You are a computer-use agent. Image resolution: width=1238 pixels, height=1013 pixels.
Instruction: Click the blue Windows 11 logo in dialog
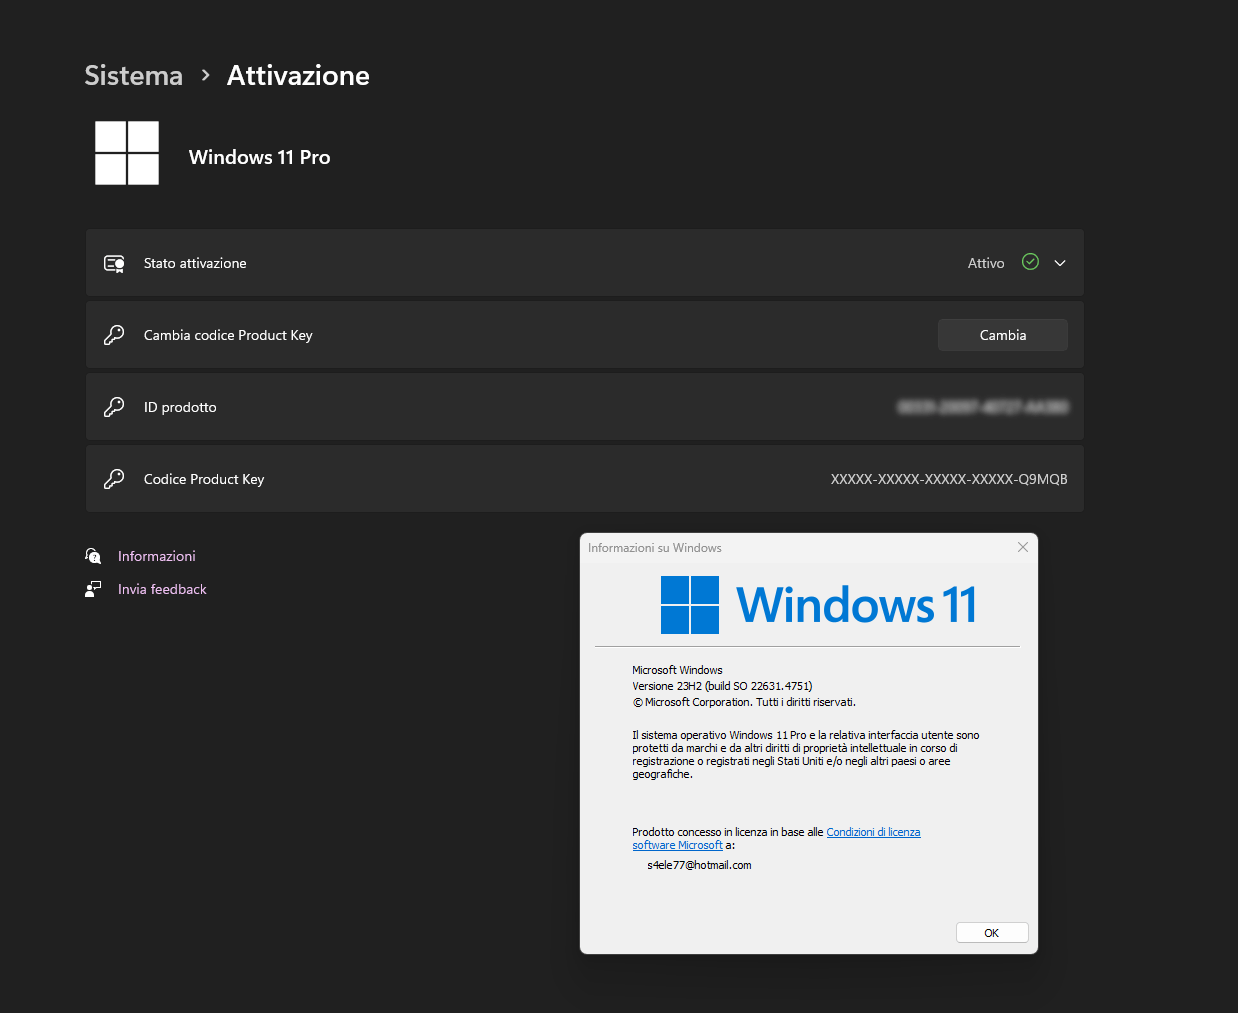[818, 605]
